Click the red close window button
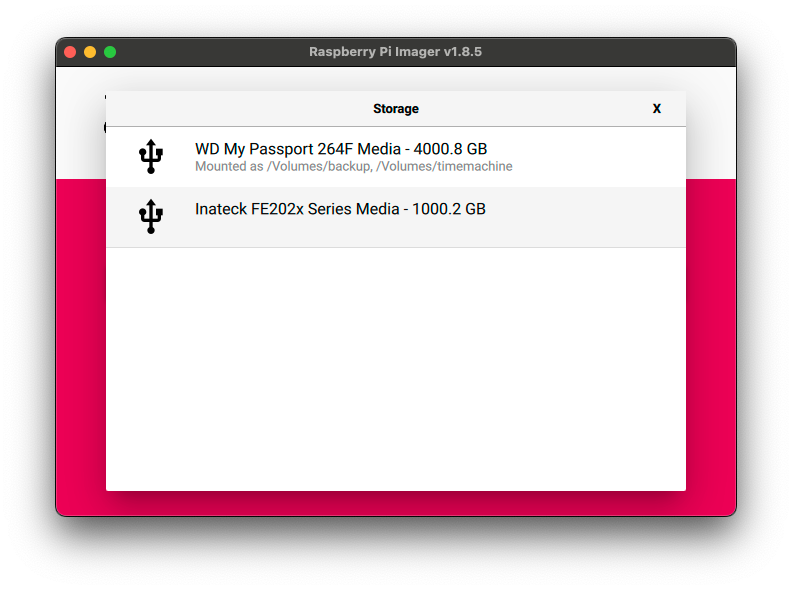The image size is (792, 590). [70, 52]
